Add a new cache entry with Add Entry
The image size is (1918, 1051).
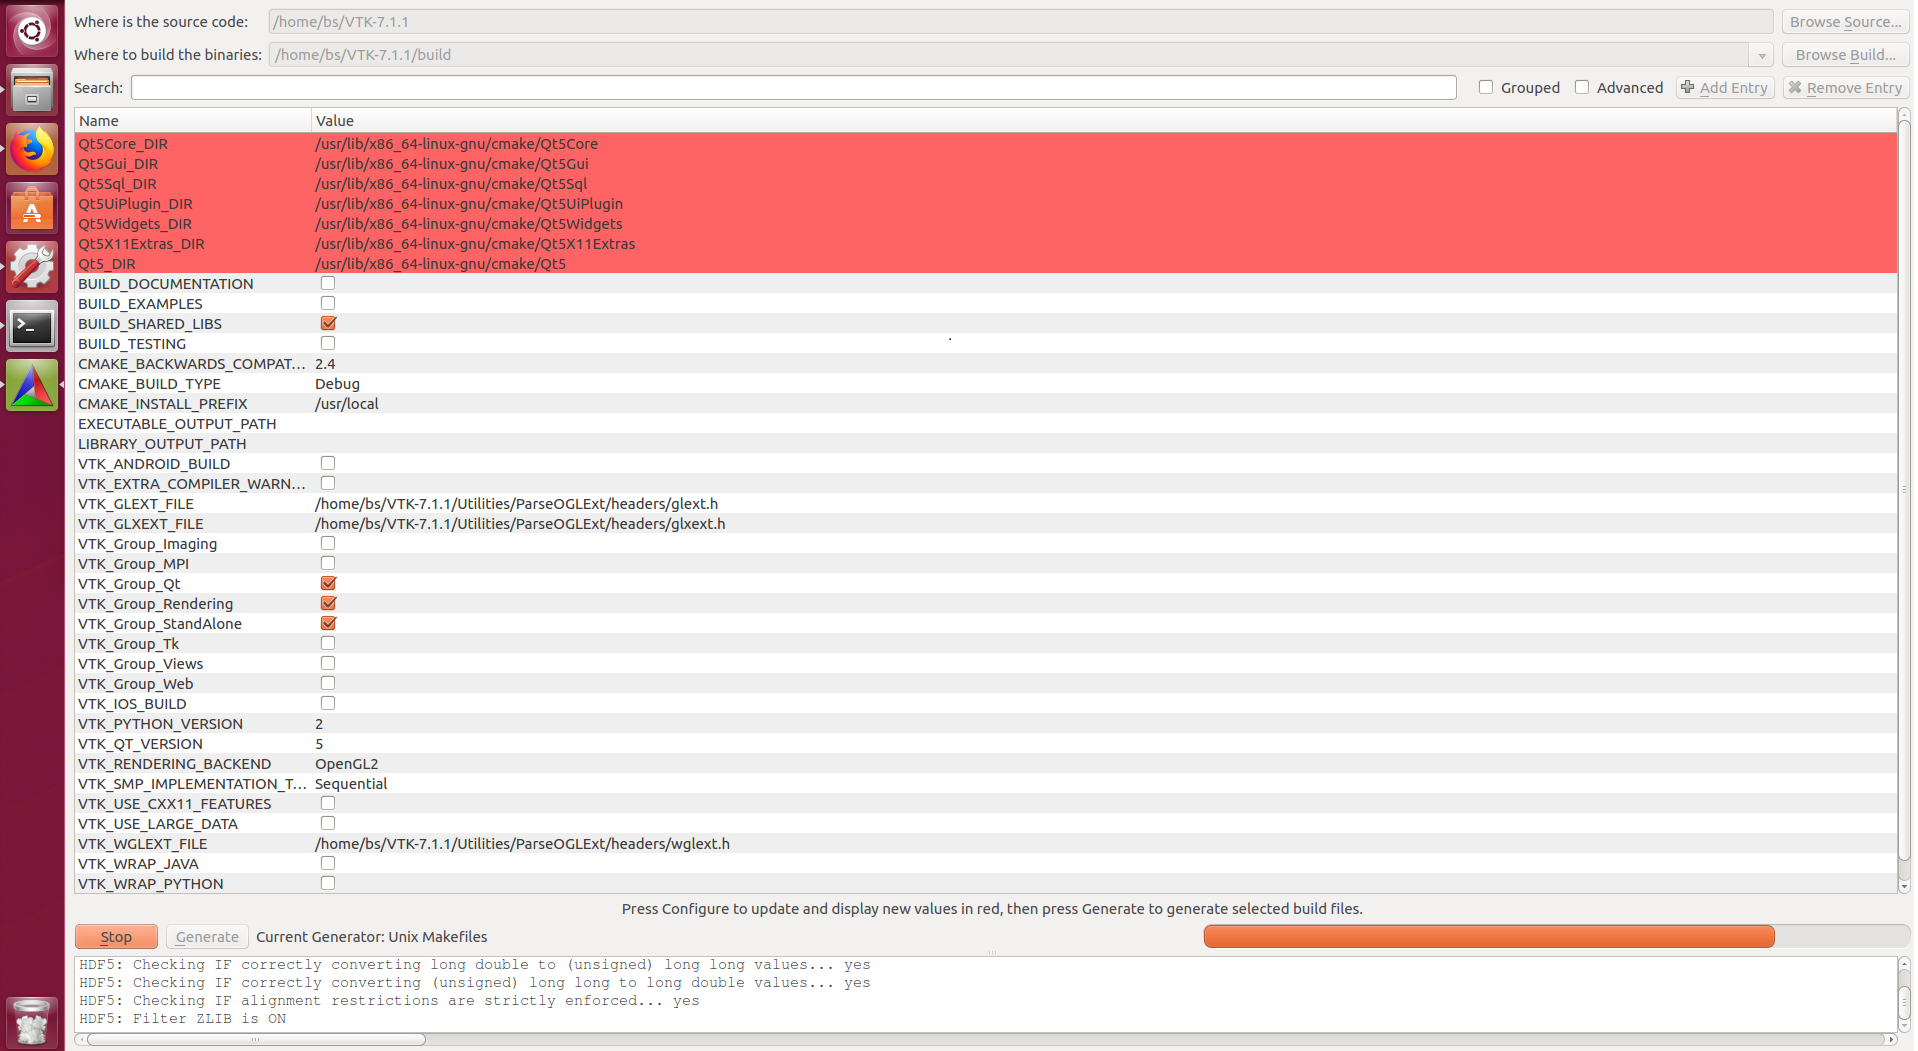coord(1725,88)
